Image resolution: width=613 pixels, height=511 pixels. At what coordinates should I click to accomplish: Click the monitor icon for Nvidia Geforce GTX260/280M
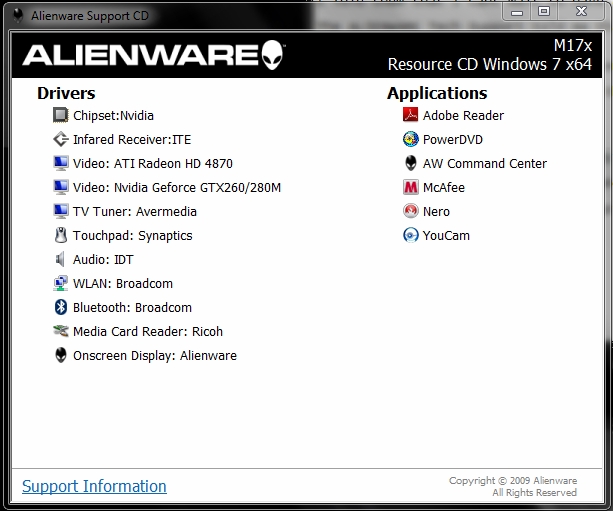(x=60, y=187)
